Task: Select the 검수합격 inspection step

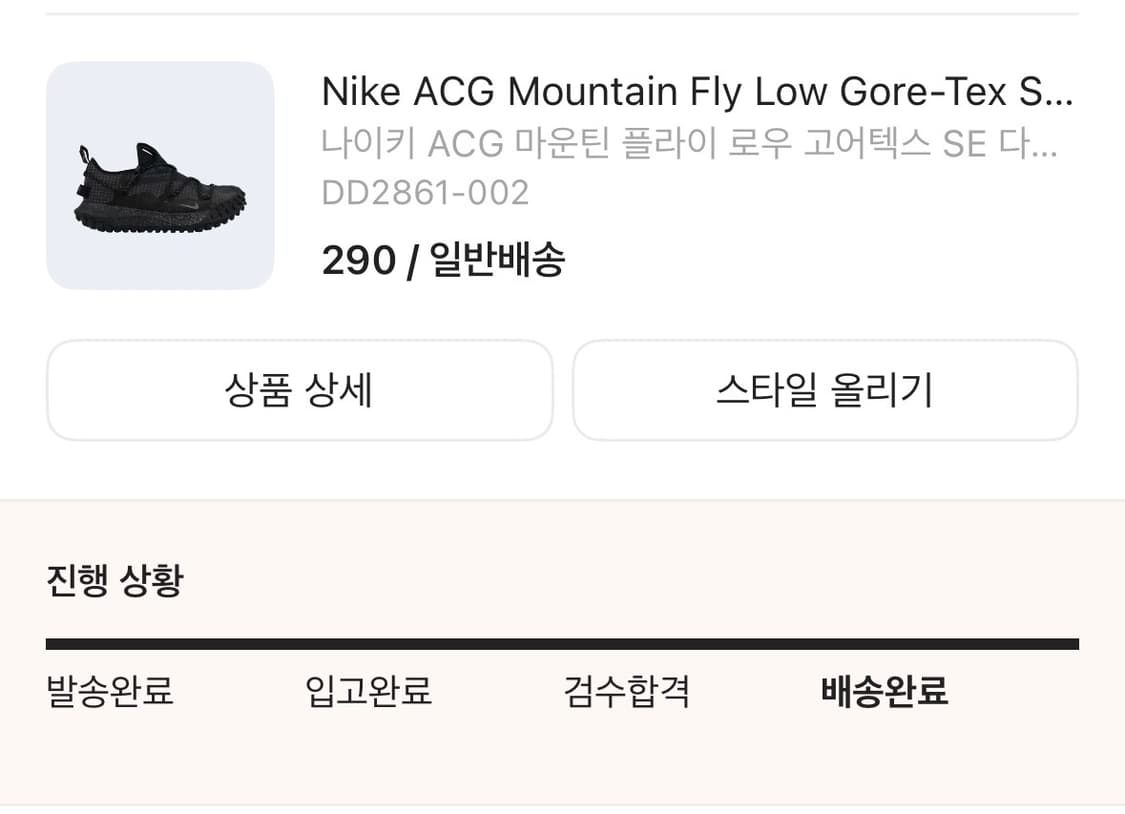Action: (626, 692)
